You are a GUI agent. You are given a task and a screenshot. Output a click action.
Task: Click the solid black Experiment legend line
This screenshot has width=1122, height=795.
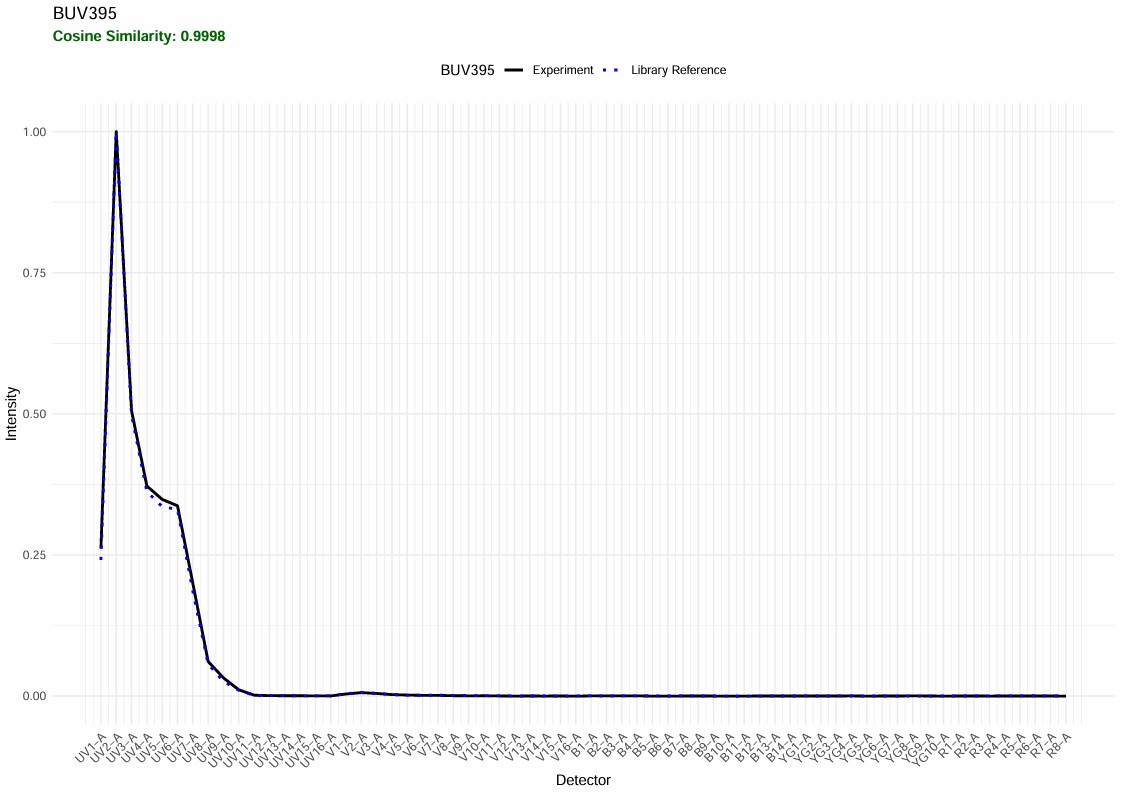click(x=514, y=70)
